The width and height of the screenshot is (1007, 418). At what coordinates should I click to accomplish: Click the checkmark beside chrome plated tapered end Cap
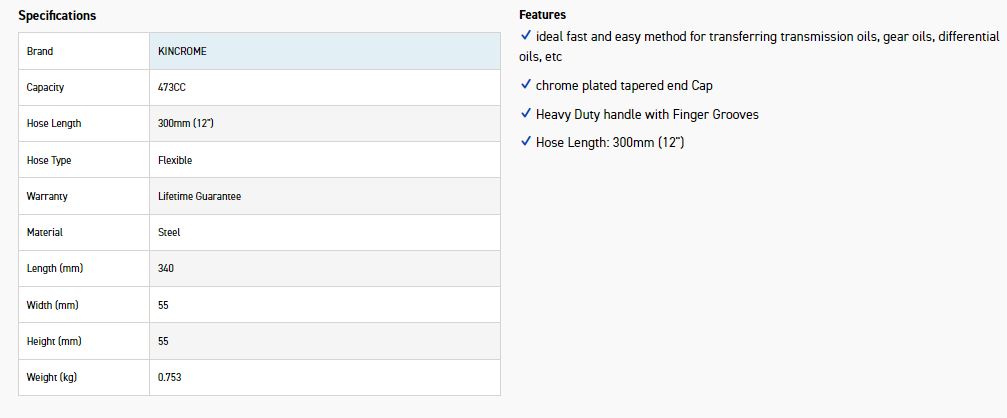(x=526, y=85)
